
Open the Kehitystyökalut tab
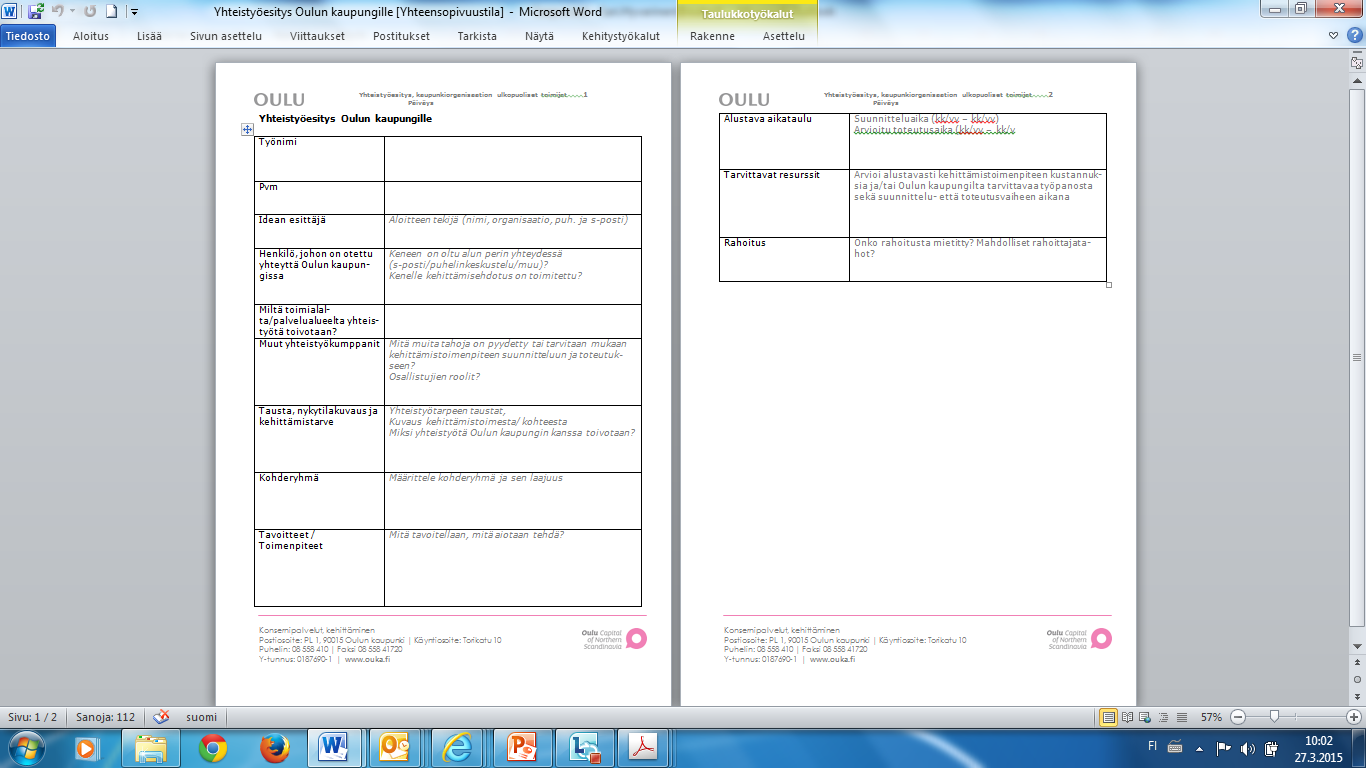(621, 36)
